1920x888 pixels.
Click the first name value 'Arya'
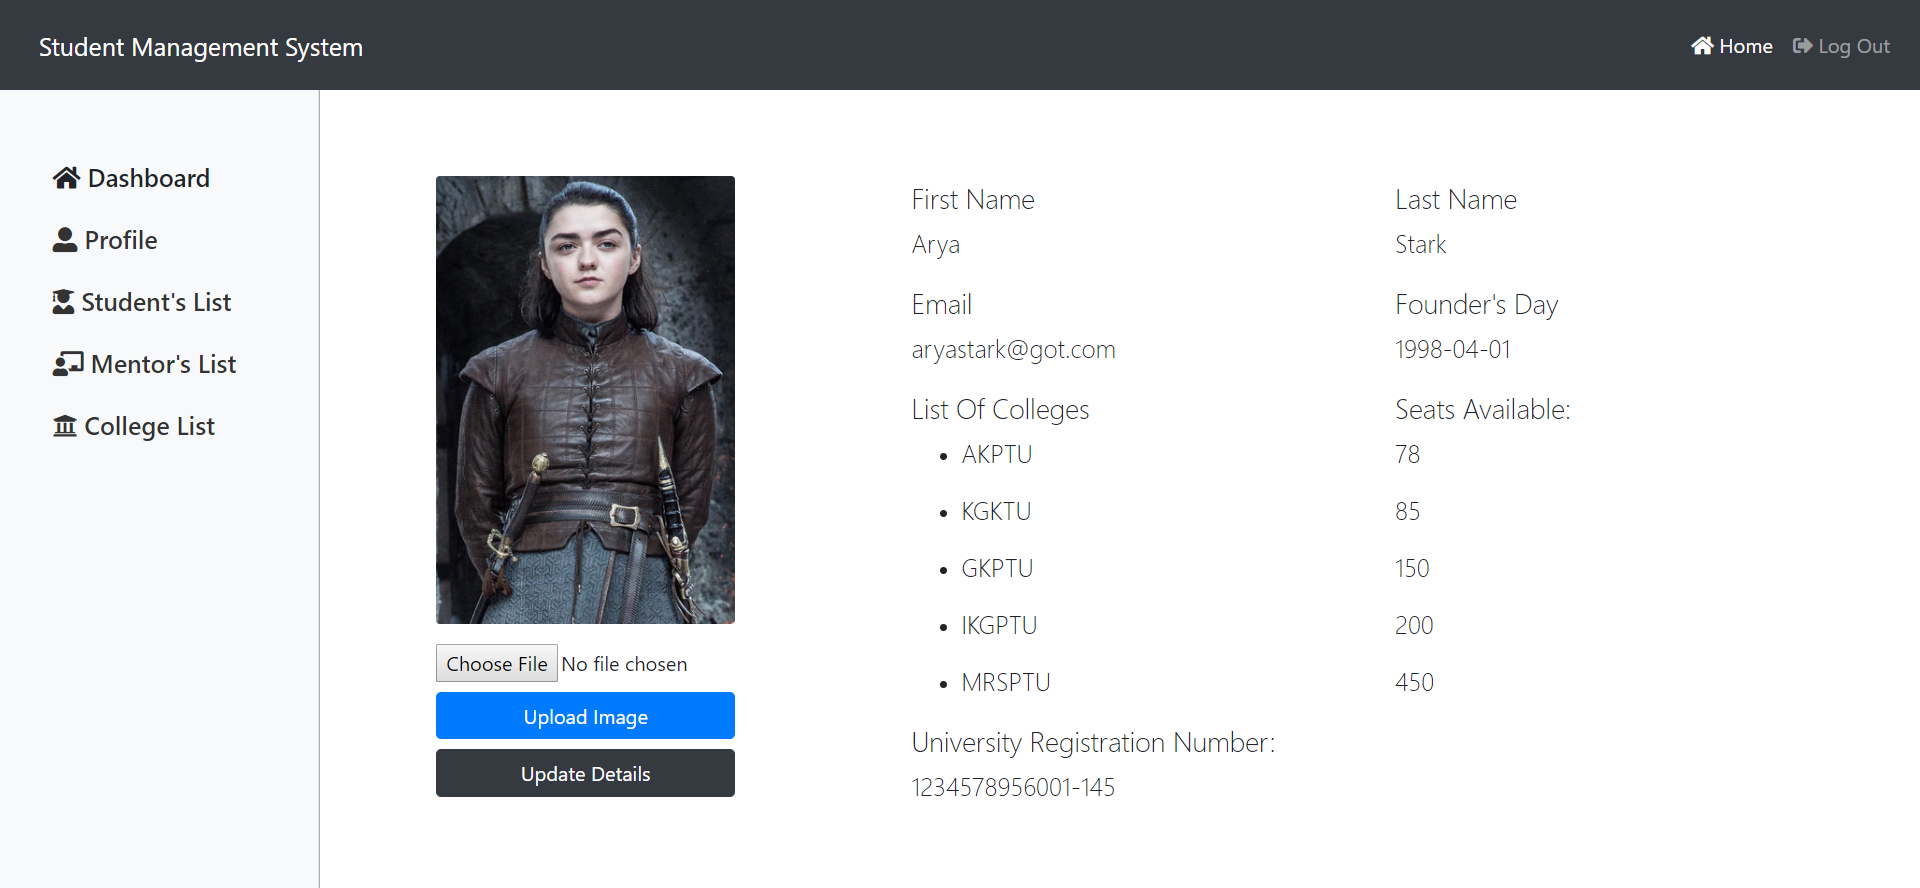coord(936,245)
